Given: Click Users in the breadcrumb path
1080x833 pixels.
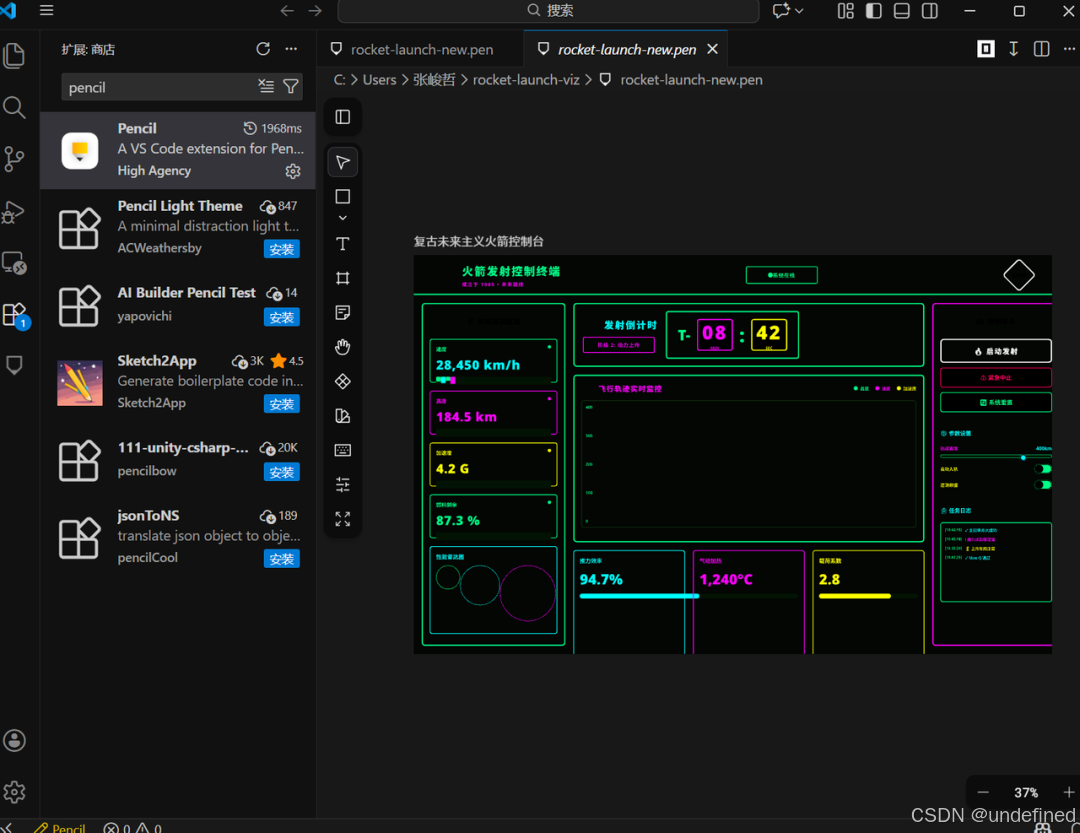Looking at the screenshot, I should 380,80.
